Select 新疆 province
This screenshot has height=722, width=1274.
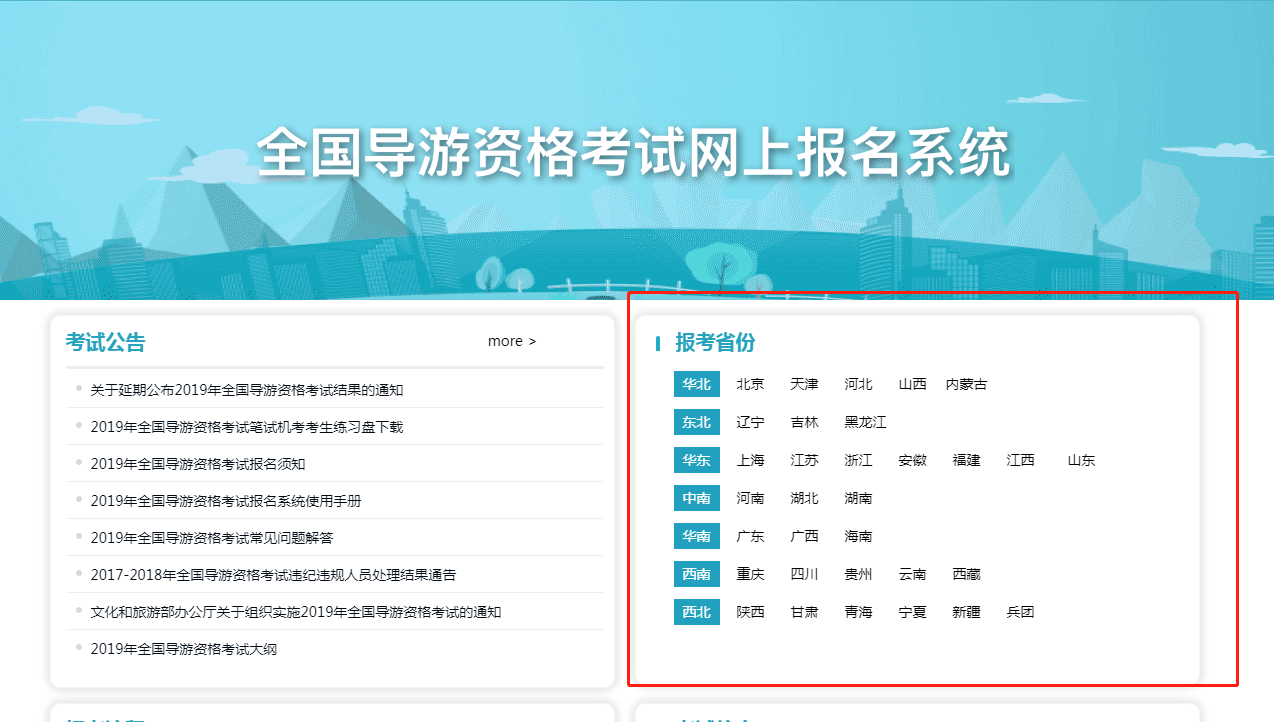click(966, 612)
